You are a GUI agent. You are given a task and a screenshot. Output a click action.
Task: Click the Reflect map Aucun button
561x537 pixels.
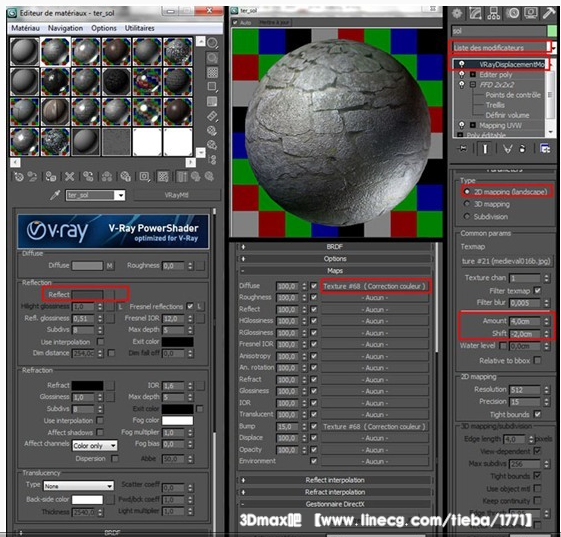(375, 309)
